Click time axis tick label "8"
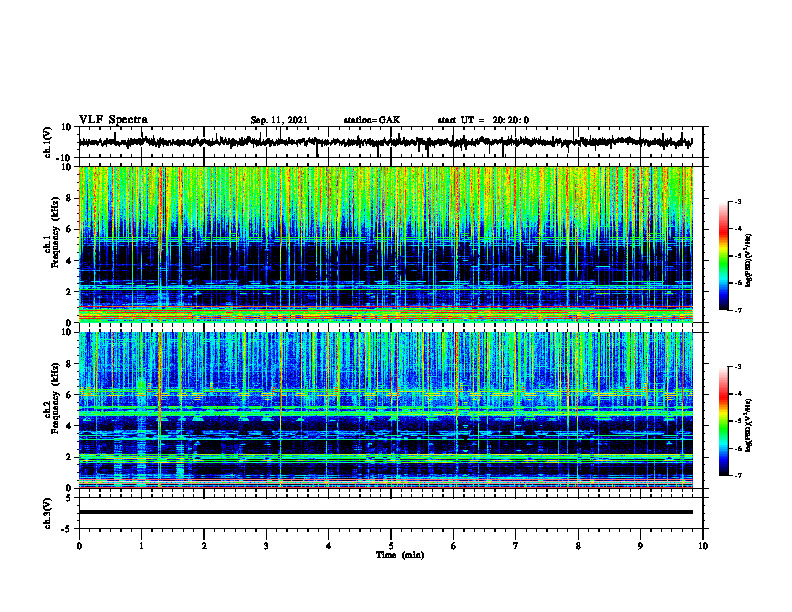792x612 pixels. 578,546
